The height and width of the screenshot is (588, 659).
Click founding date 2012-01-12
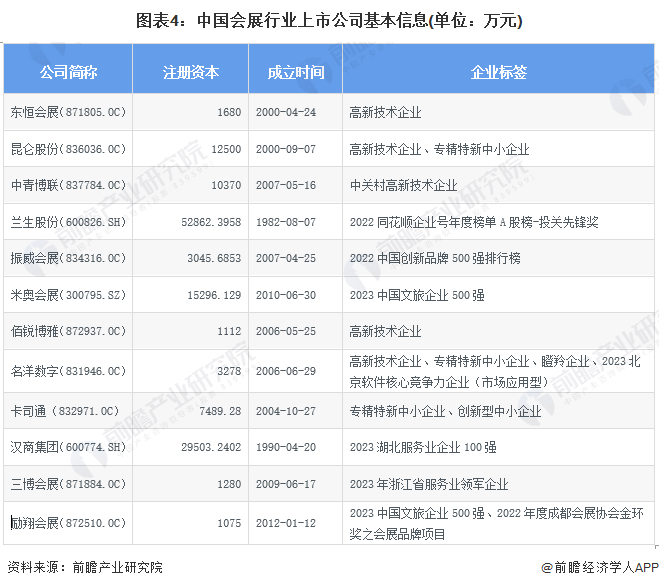(286, 523)
